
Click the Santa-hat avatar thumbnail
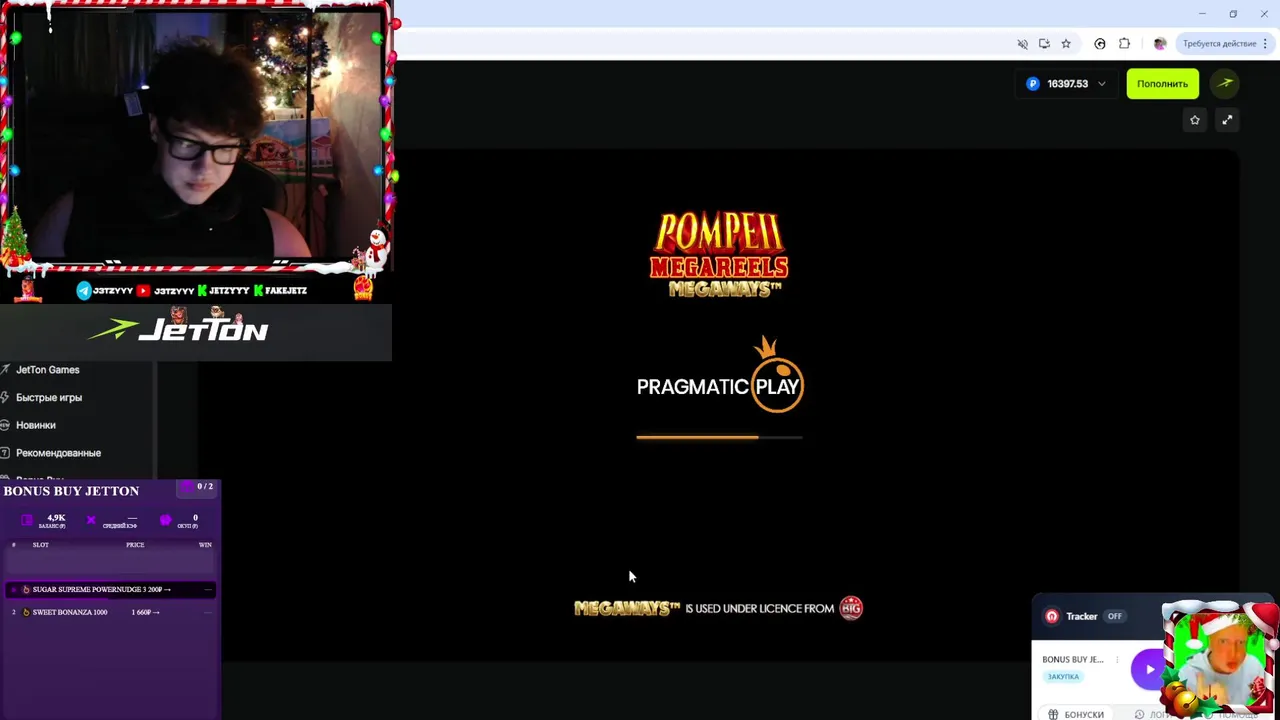(x=1220, y=660)
